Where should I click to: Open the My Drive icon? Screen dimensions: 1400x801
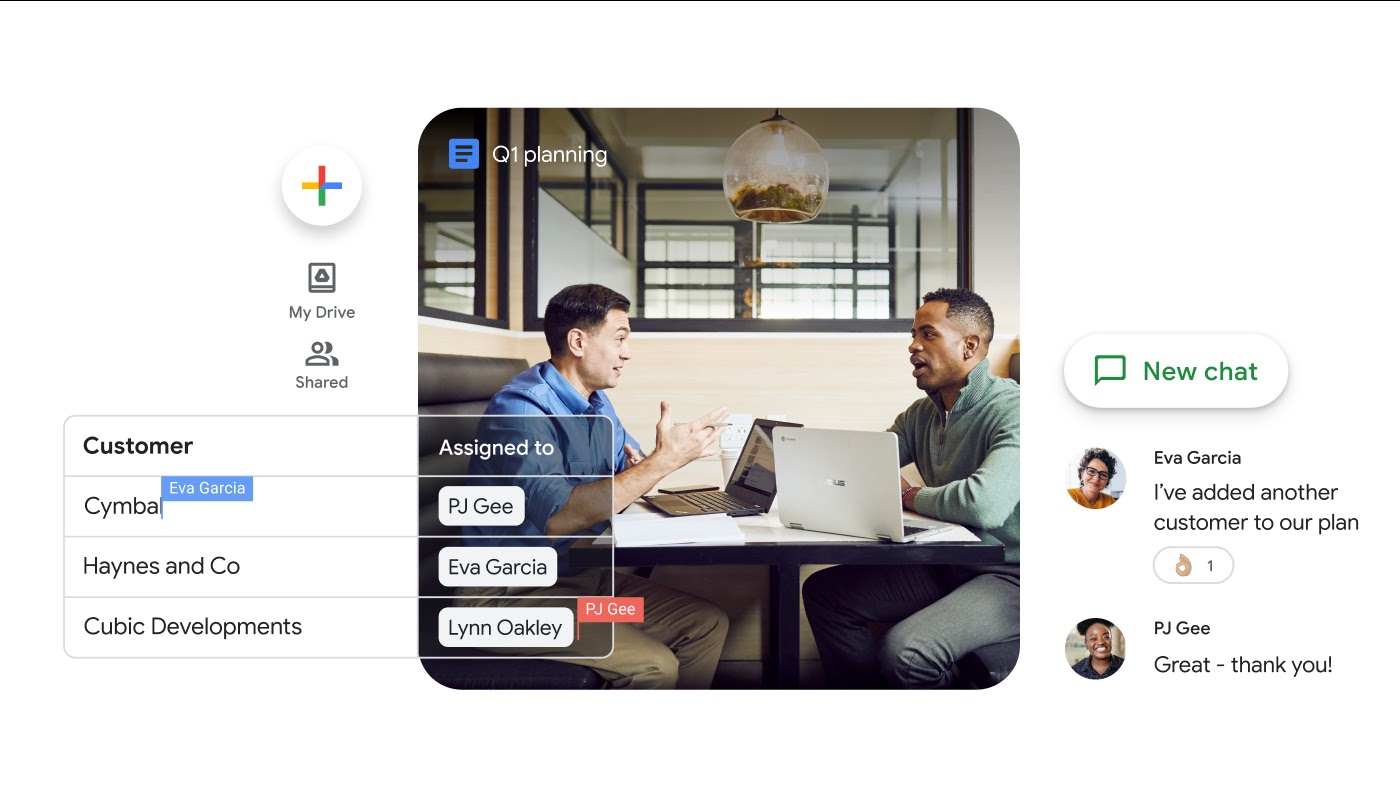point(321,277)
